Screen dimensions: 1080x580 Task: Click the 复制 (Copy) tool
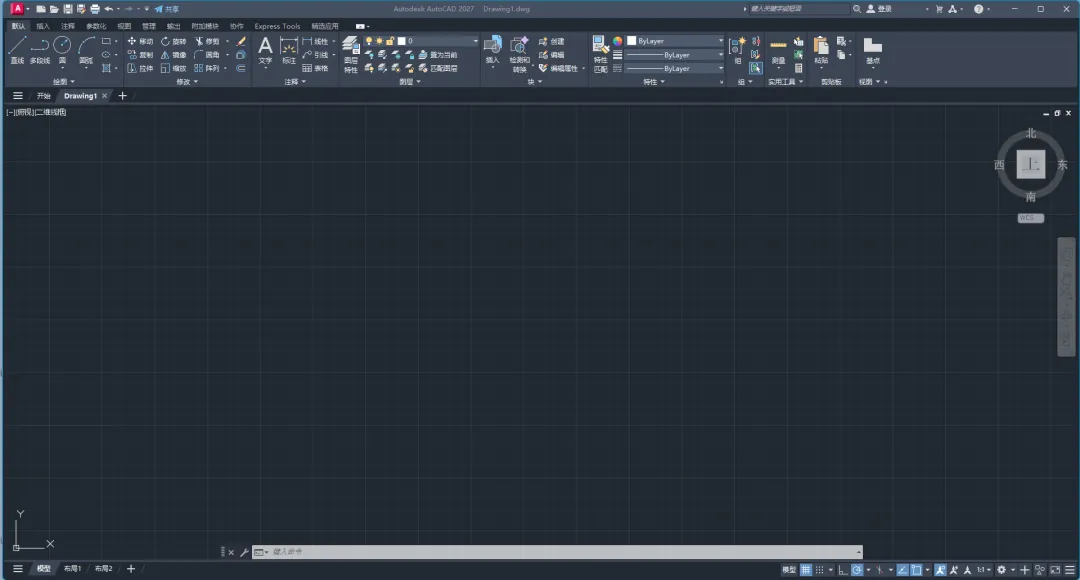pyautogui.click(x=140, y=54)
